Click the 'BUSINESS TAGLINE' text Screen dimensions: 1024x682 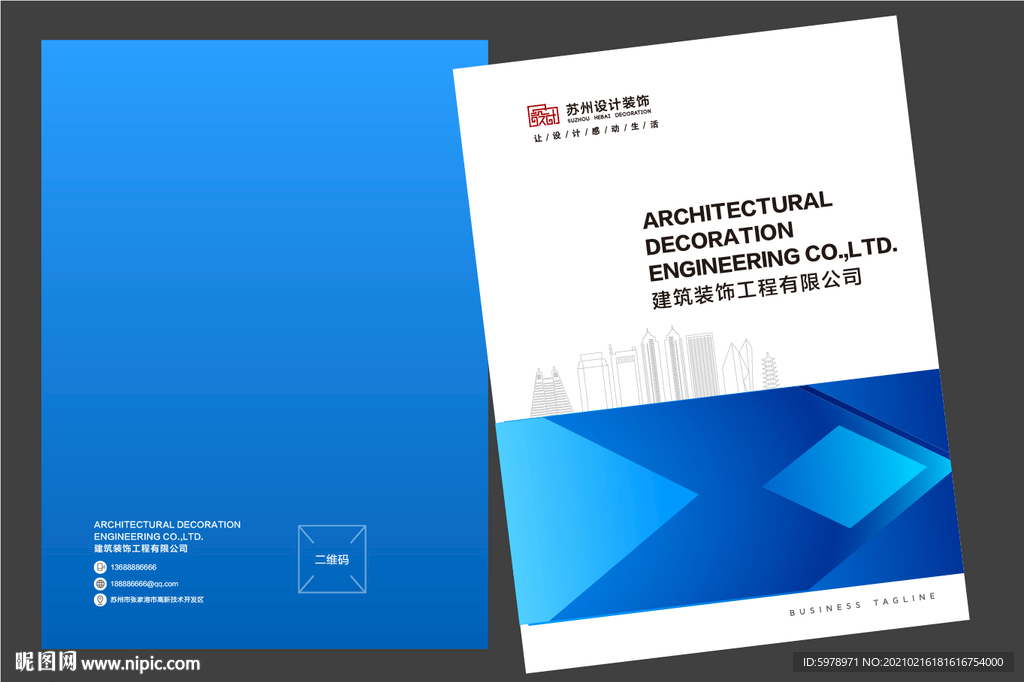pos(863,605)
